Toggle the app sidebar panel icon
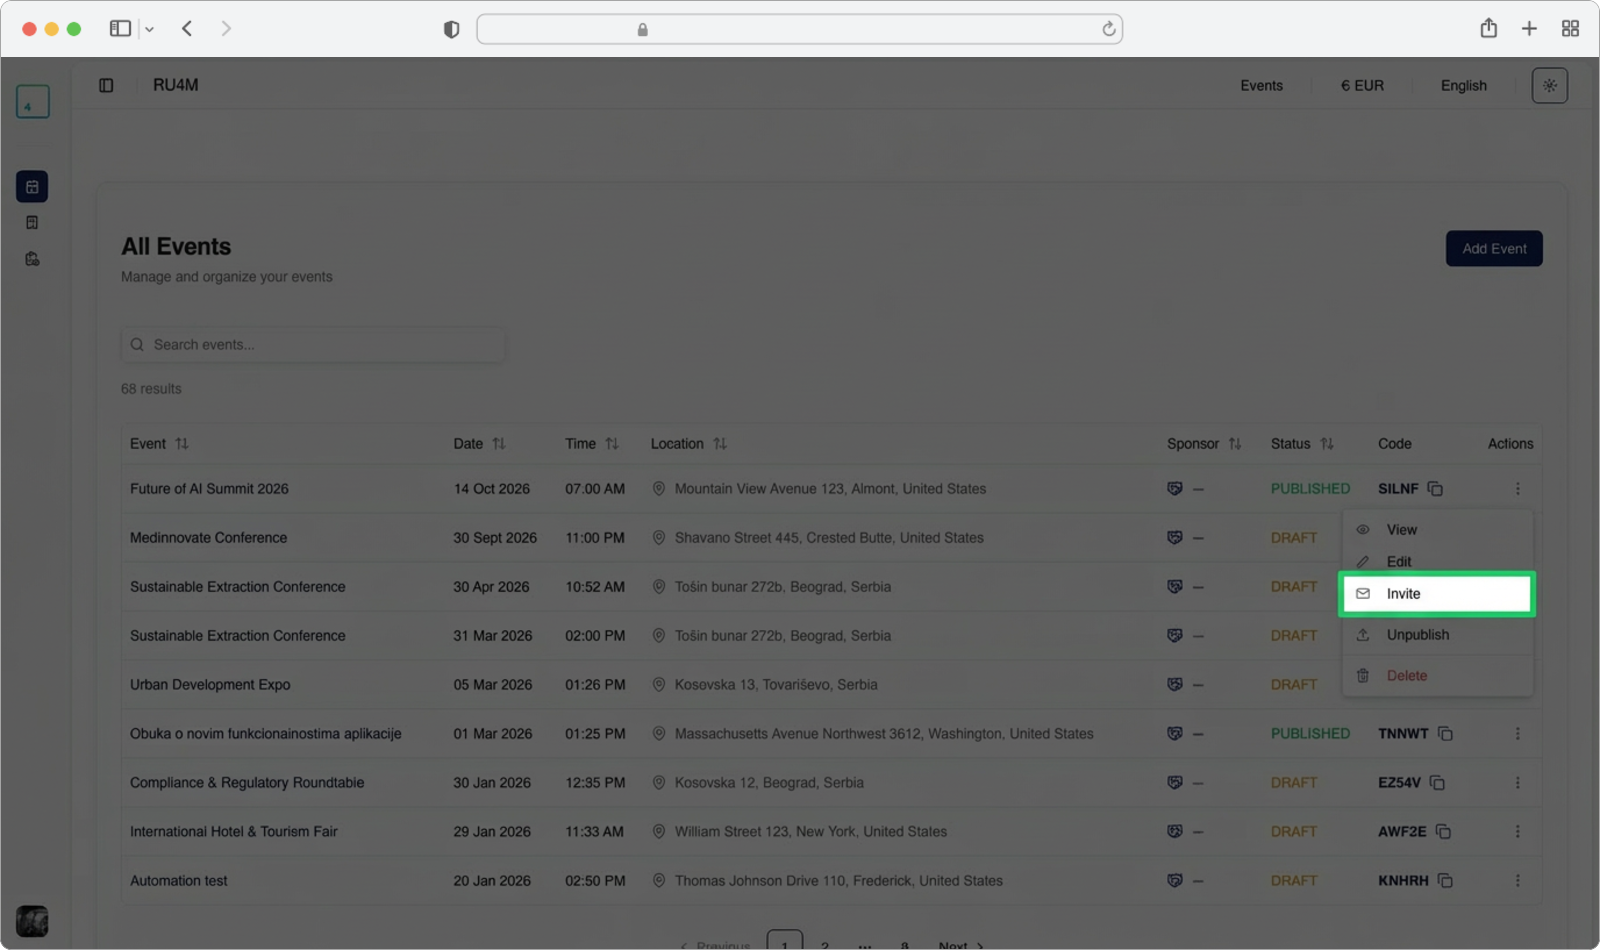1600x950 pixels. 106,86
